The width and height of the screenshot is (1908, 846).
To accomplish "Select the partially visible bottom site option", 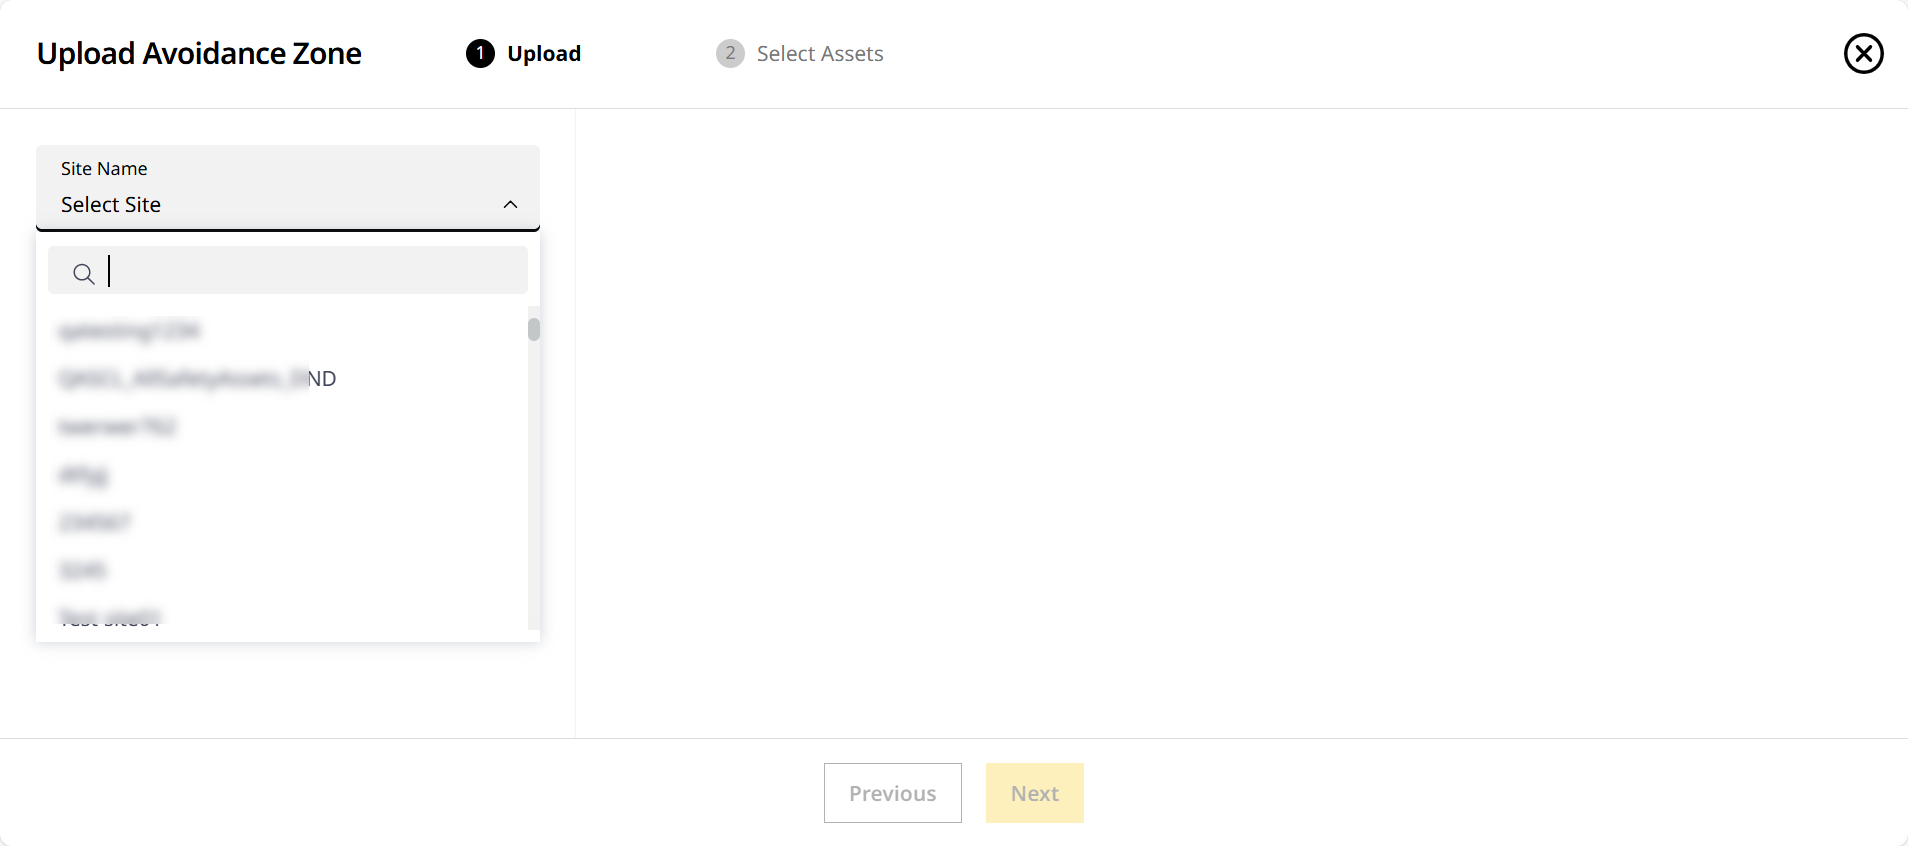I will tap(110, 618).
